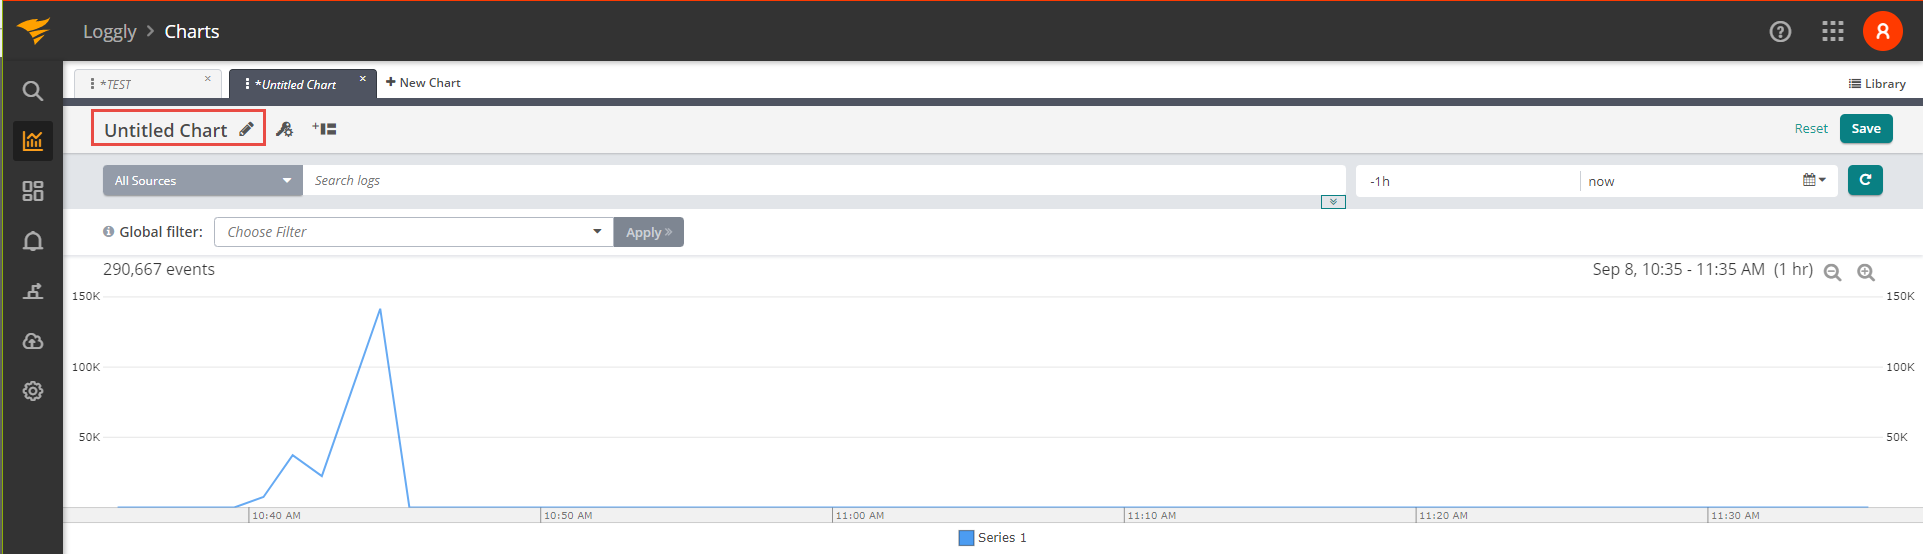The height and width of the screenshot is (554, 1923).
Task: Click the Reset link
Action: coord(1810,129)
